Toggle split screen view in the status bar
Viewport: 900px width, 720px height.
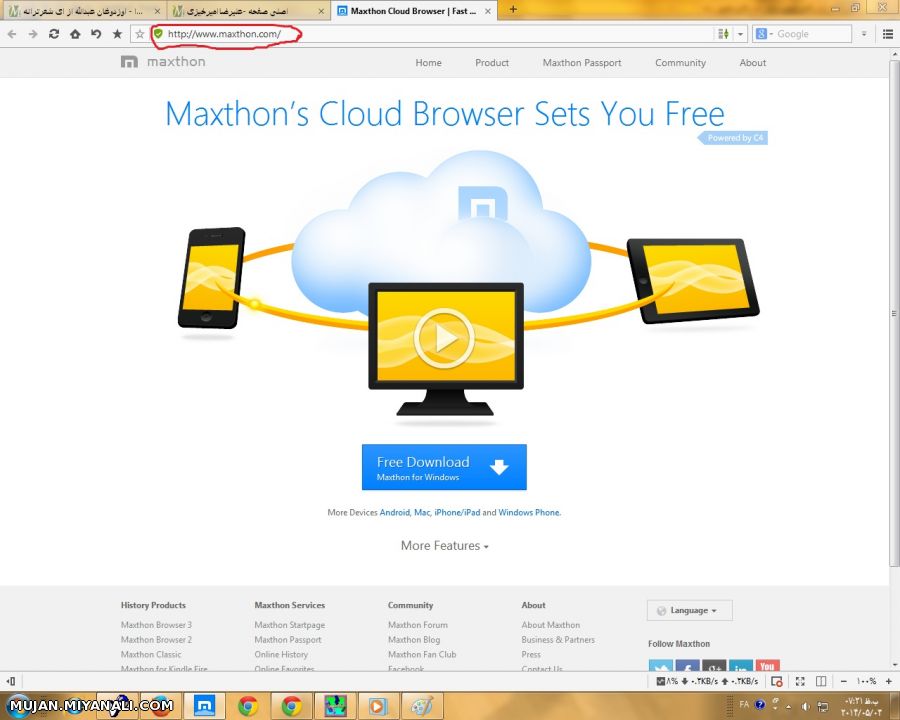click(x=821, y=682)
